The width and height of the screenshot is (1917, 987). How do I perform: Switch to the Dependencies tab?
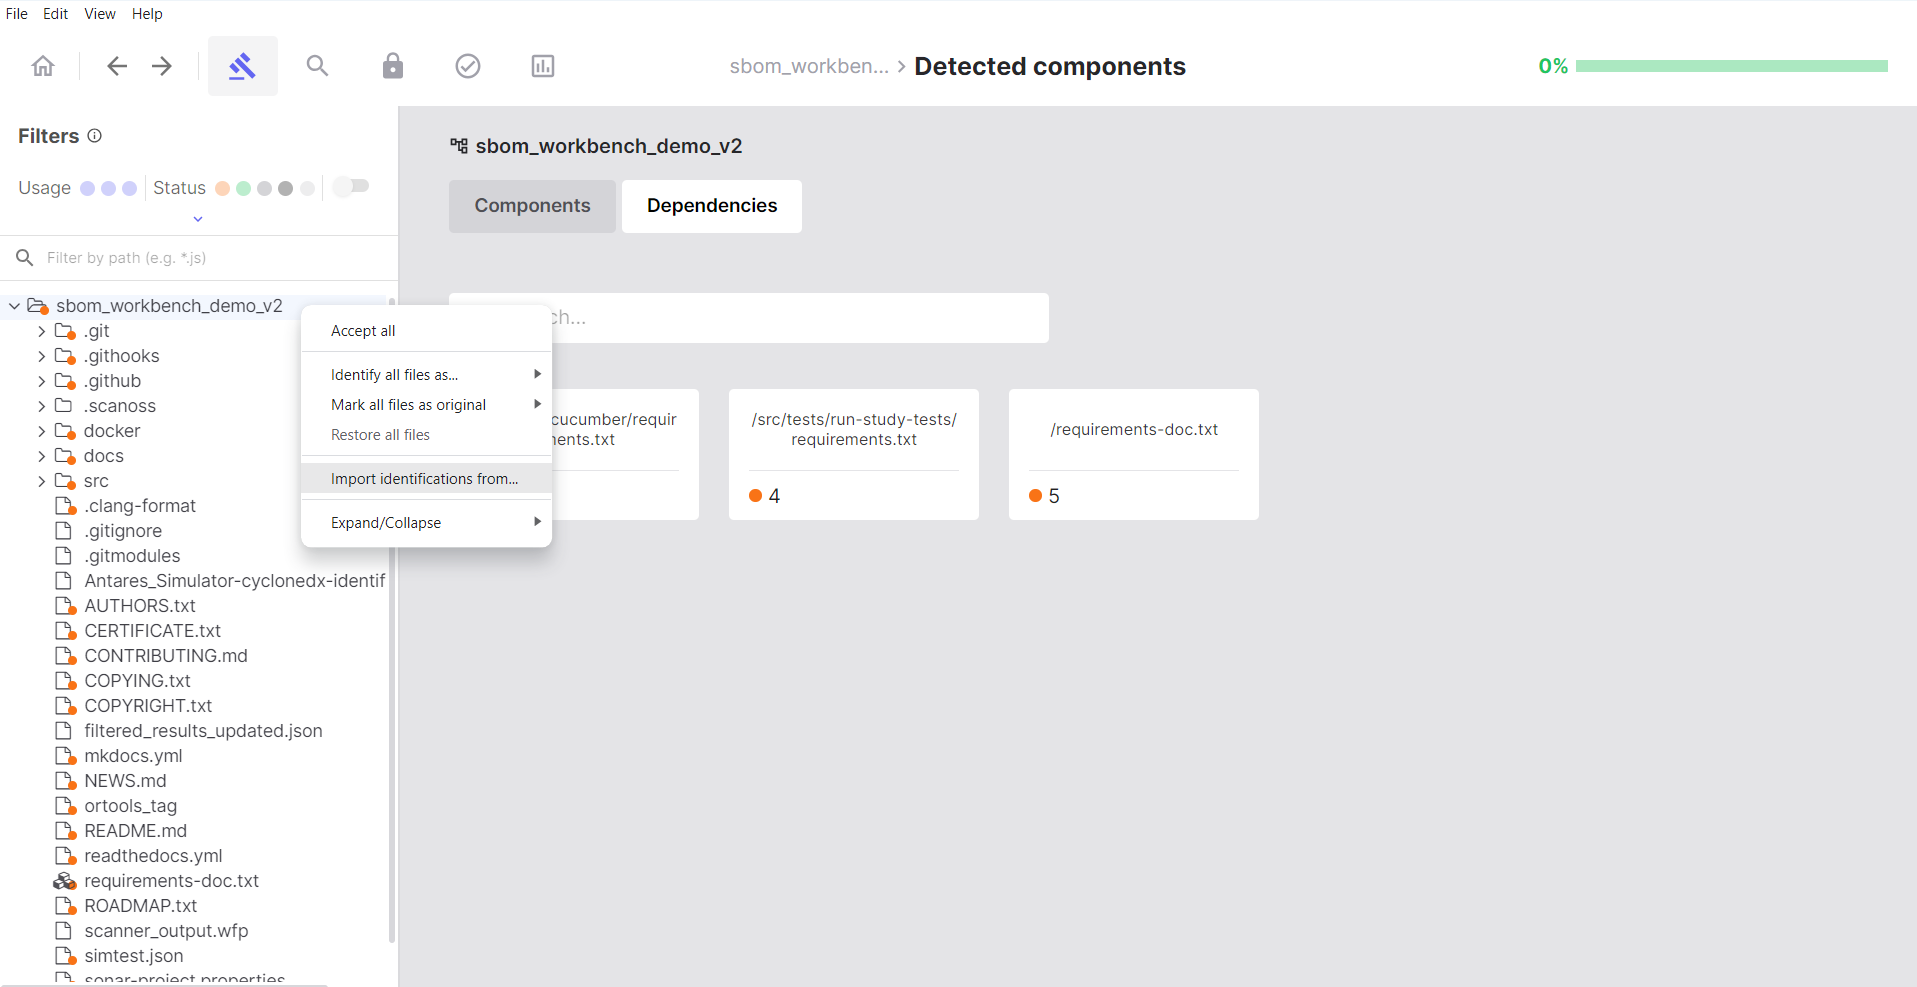coord(712,206)
